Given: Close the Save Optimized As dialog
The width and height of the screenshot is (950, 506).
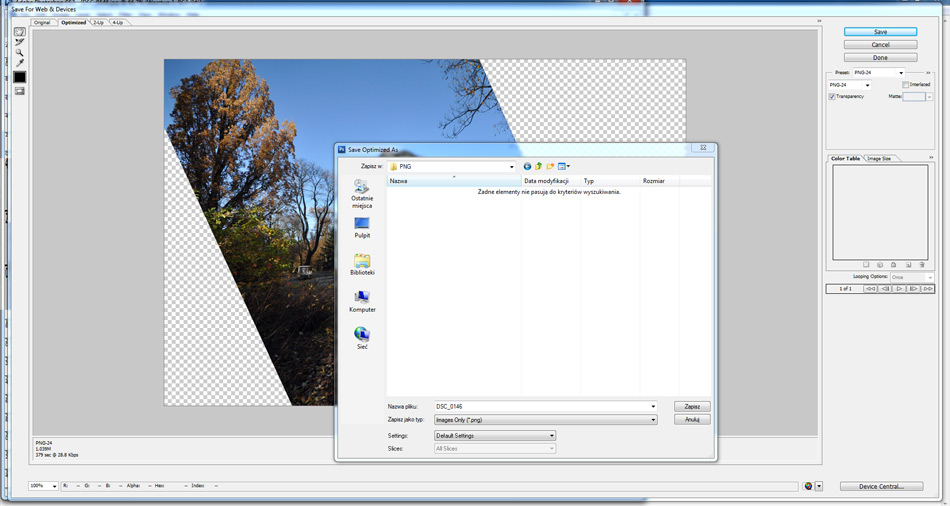Looking at the screenshot, I should 703,148.
